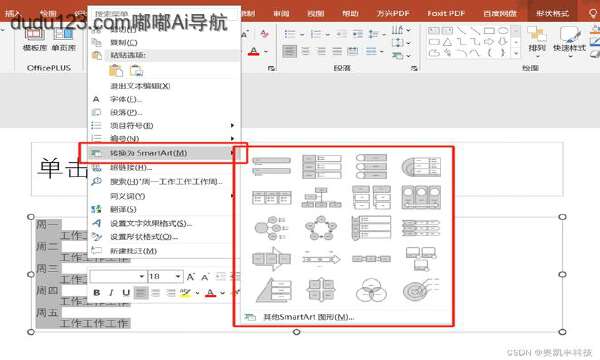Image resolution: width=600 pixels, height=360 pixels.
Task: Click the 快速样式 quick styles icon
Action: click(569, 39)
